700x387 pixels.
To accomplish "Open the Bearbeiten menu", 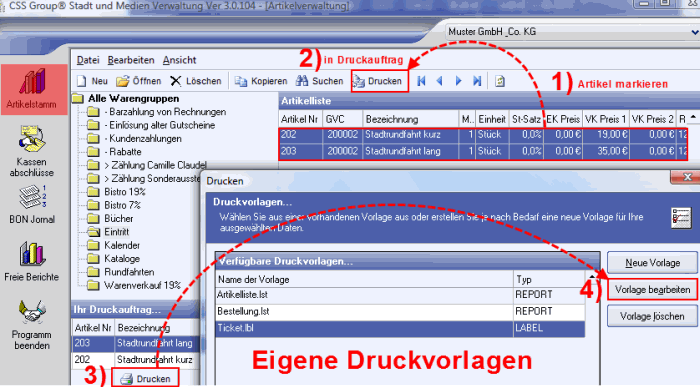I will pos(131,60).
